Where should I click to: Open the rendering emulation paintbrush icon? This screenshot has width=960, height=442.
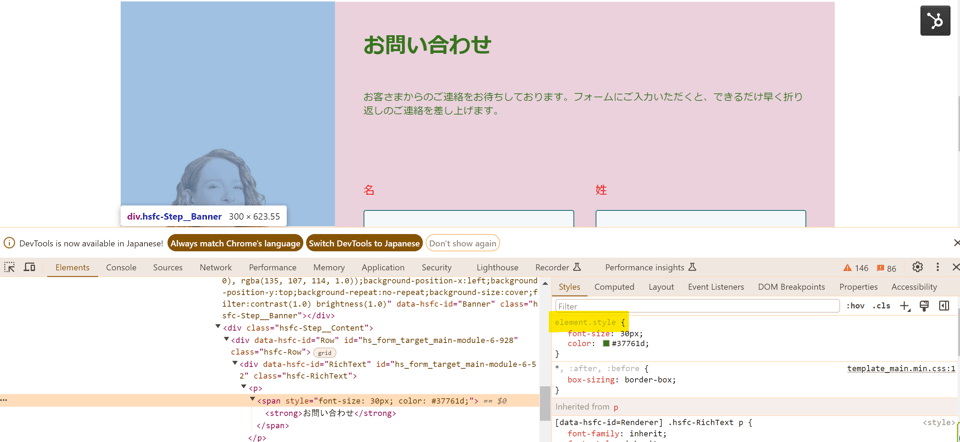(x=924, y=305)
